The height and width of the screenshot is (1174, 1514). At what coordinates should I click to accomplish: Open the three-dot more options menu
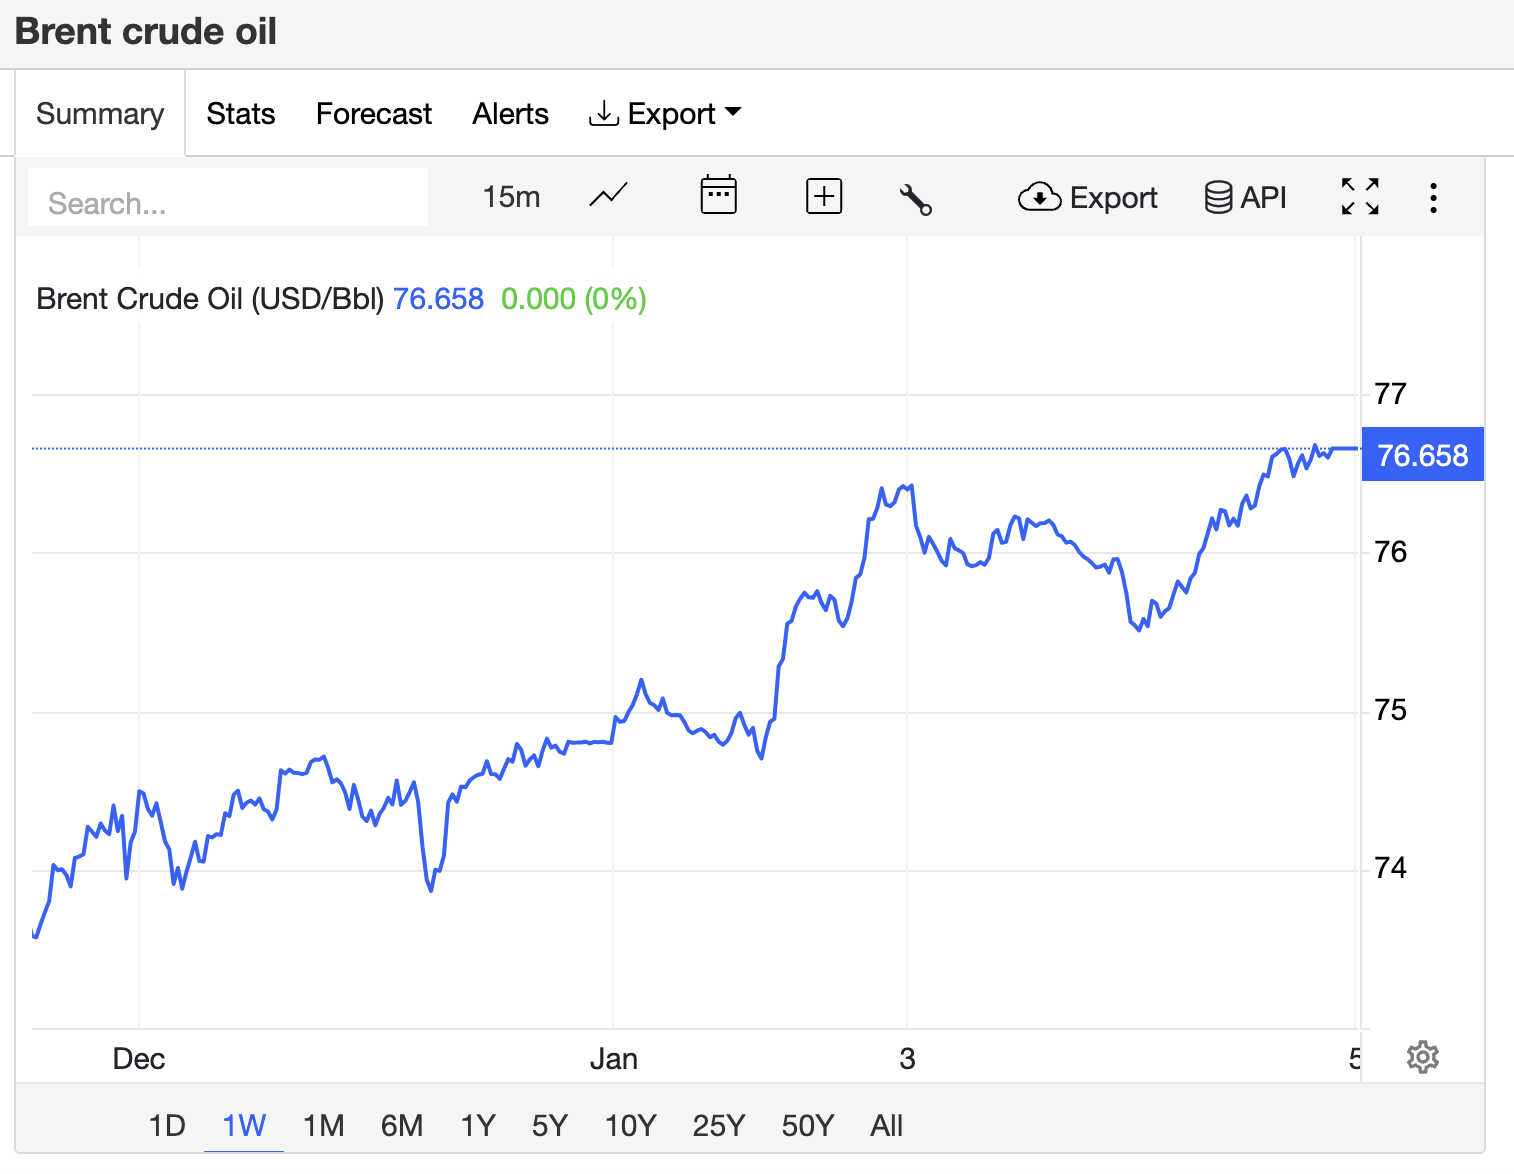[x=1433, y=197]
